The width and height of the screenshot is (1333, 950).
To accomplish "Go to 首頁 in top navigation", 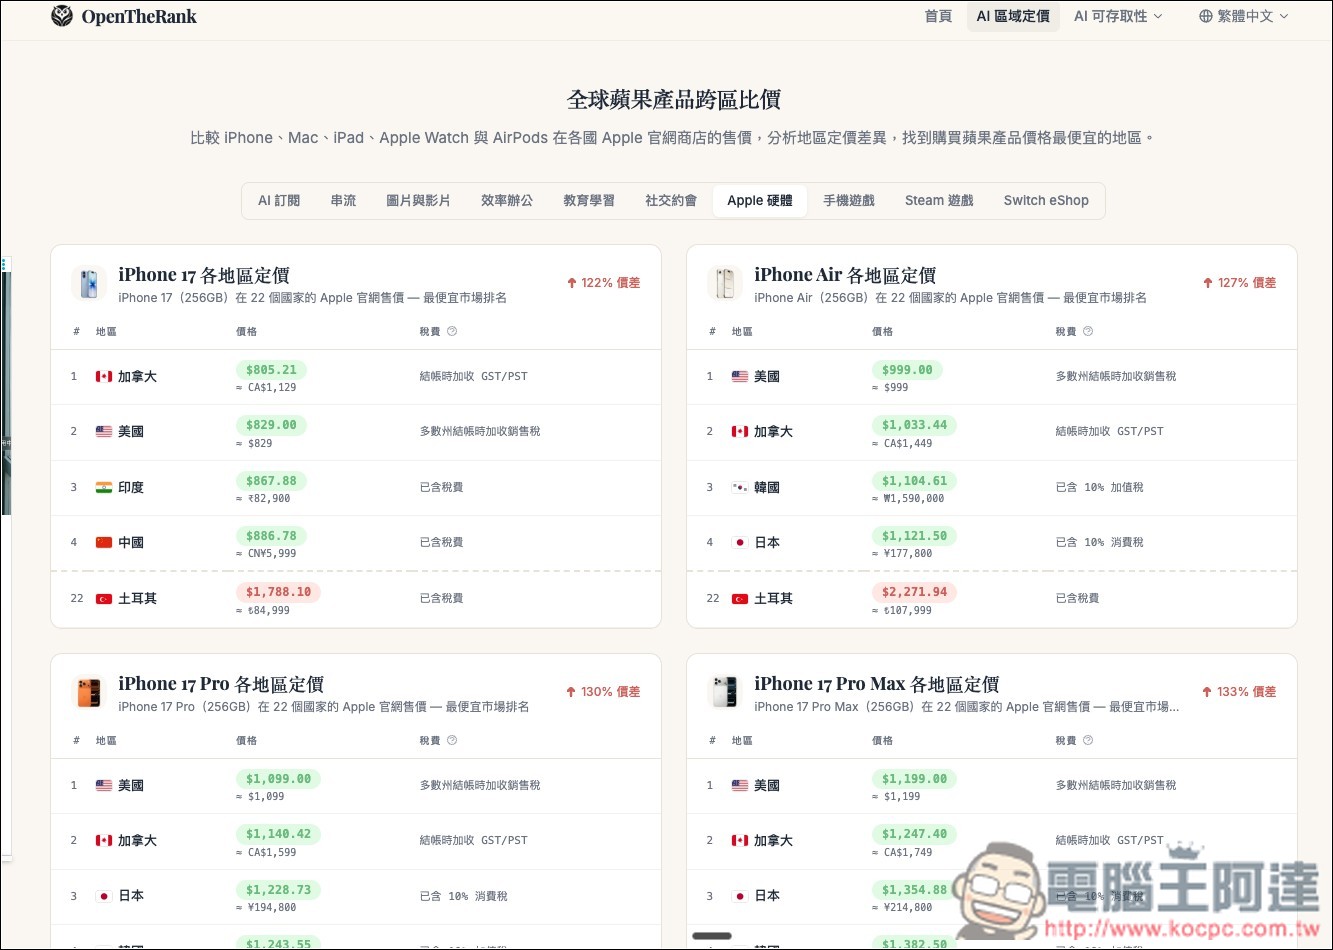I will (938, 16).
